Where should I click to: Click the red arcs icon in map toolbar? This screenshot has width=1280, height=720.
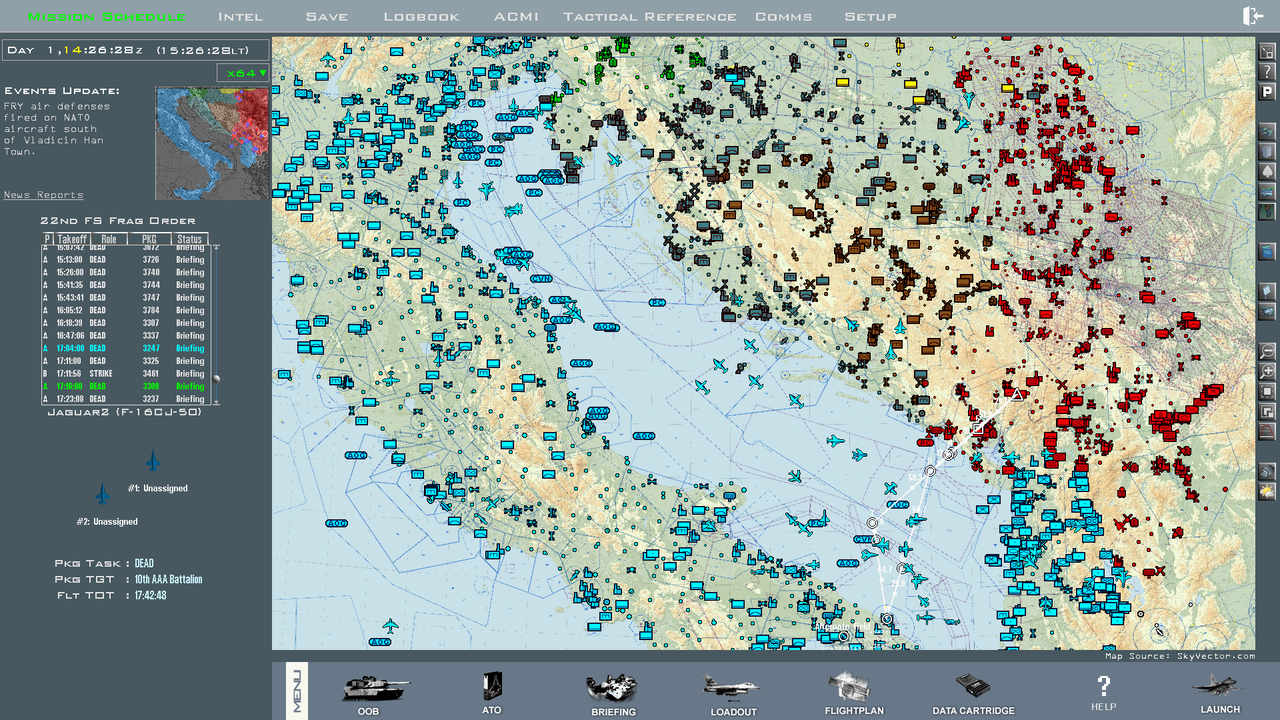tap(1267, 432)
